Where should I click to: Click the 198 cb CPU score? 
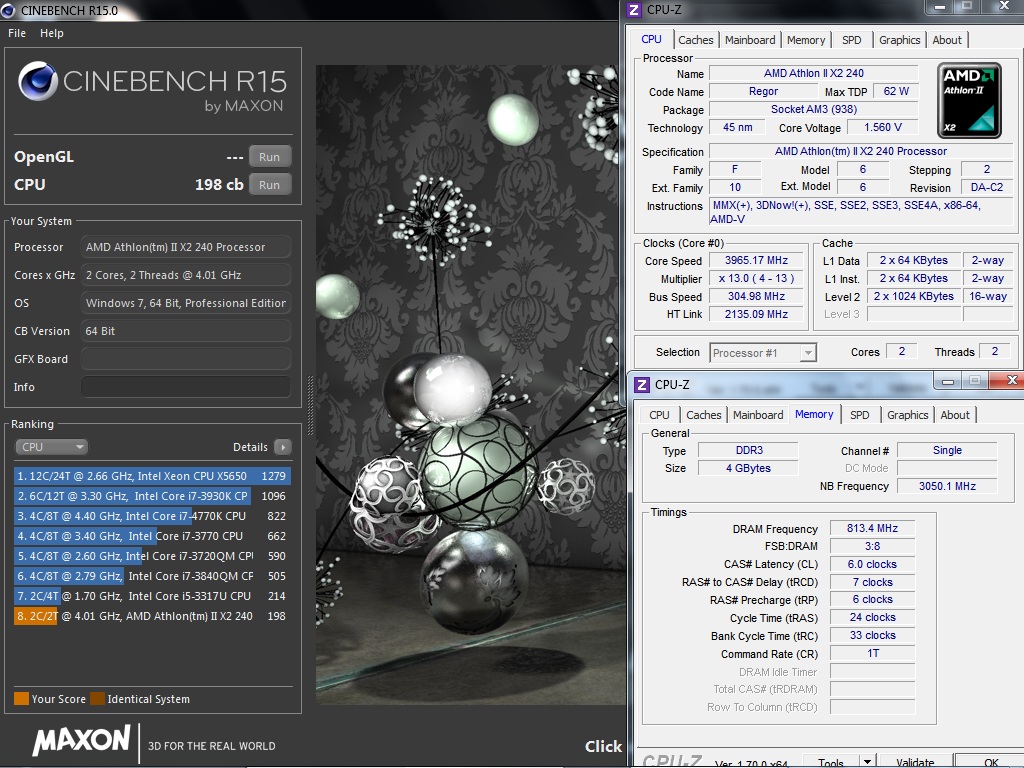coord(219,184)
